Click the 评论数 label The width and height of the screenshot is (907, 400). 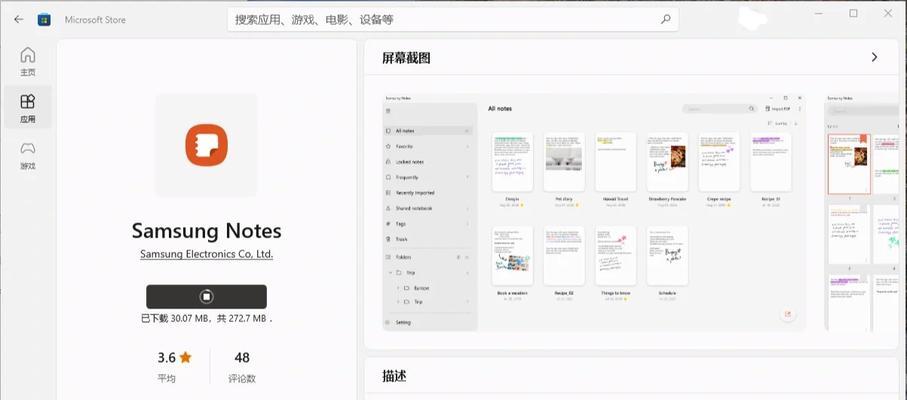point(242,379)
